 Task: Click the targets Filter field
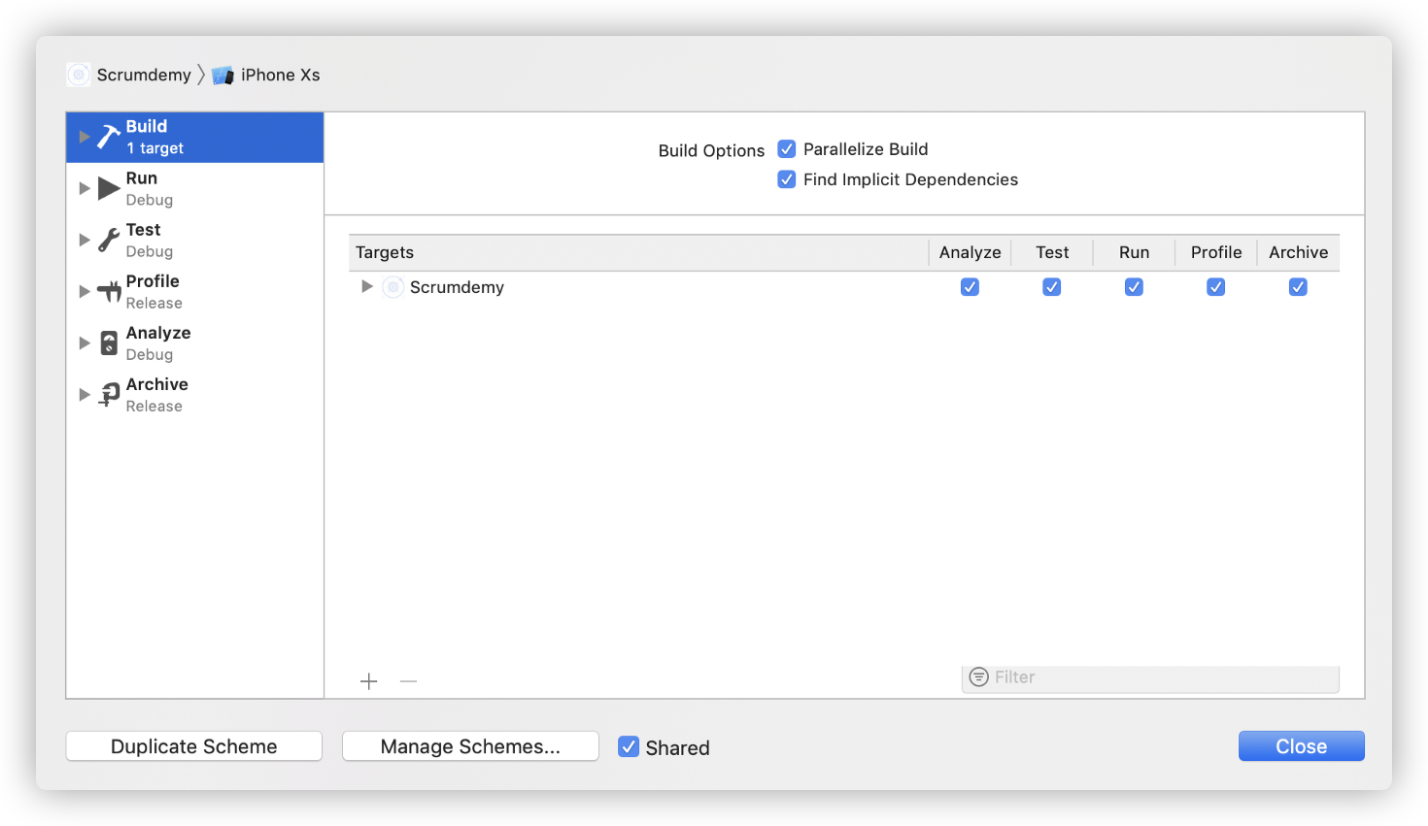pos(1150,678)
